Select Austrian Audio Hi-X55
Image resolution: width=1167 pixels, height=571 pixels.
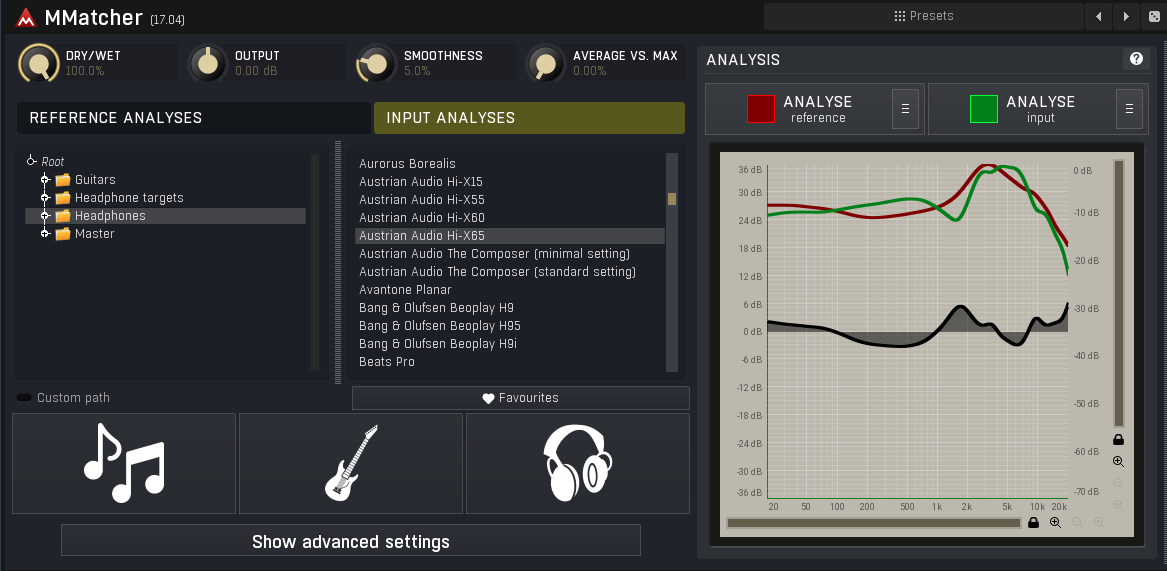[x=510, y=200]
